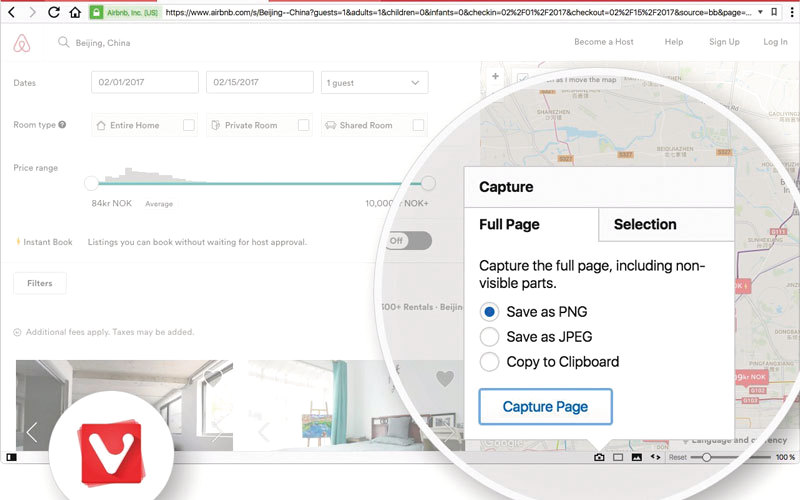Select Save as PNG option
Screen dimensions: 800x500
point(490,311)
